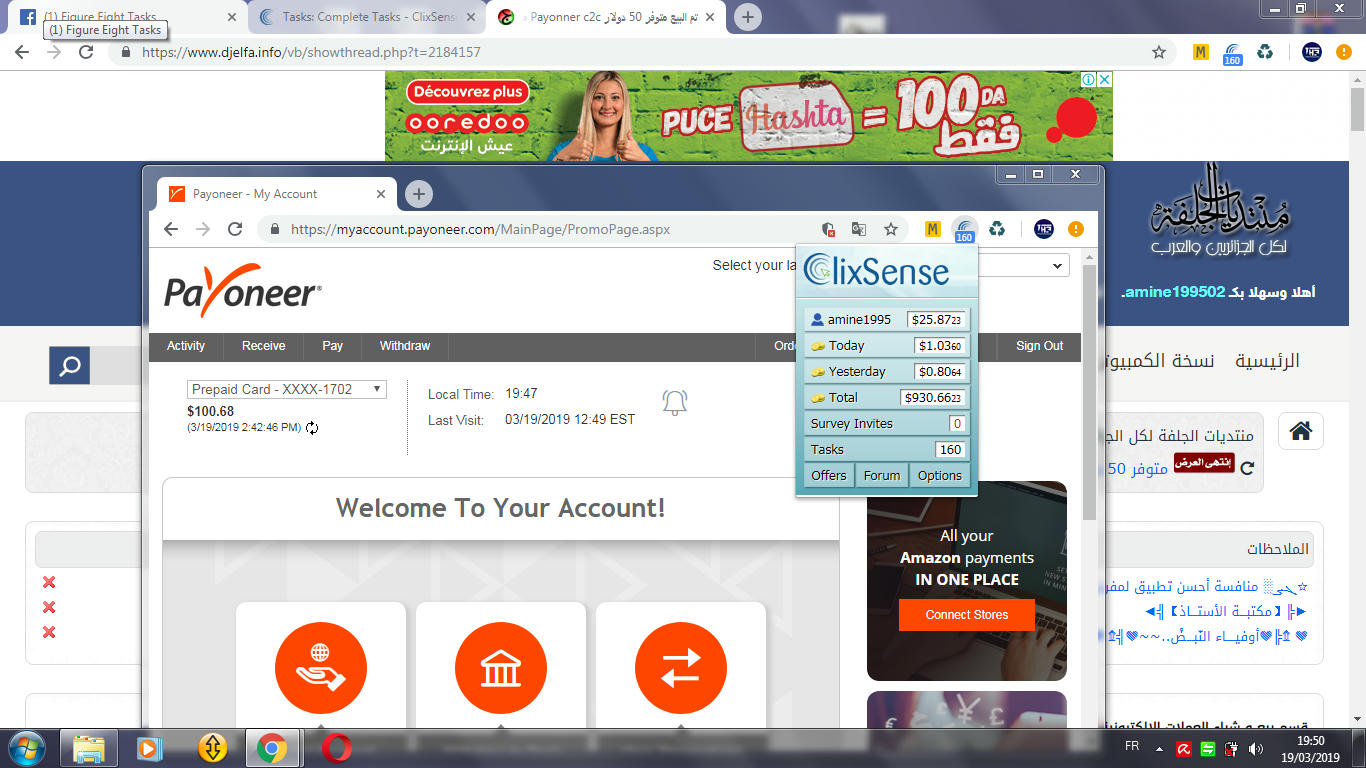Click Survey Invites in ClixSense popup
The height and width of the screenshot is (768, 1366).
coord(887,424)
